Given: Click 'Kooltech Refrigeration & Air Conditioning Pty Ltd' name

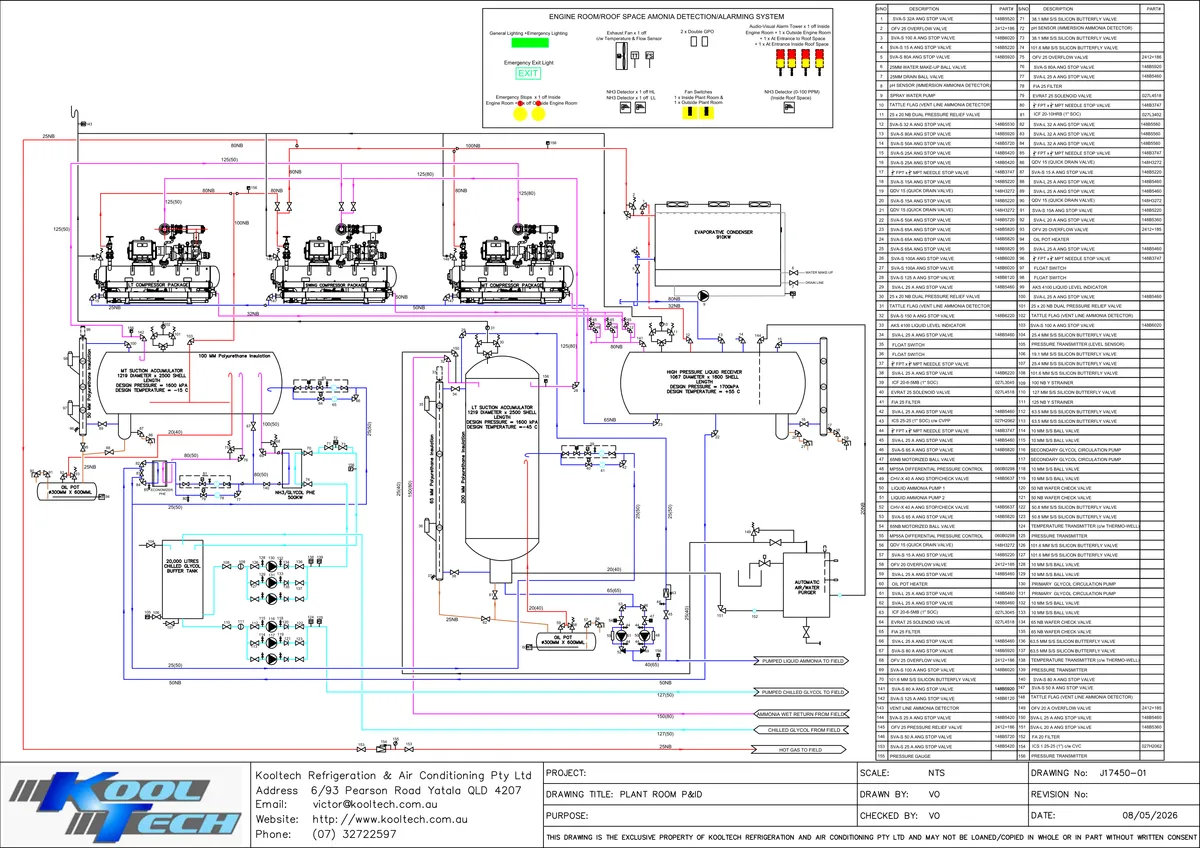Looking at the screenshot, I should [x=394, y=775].
